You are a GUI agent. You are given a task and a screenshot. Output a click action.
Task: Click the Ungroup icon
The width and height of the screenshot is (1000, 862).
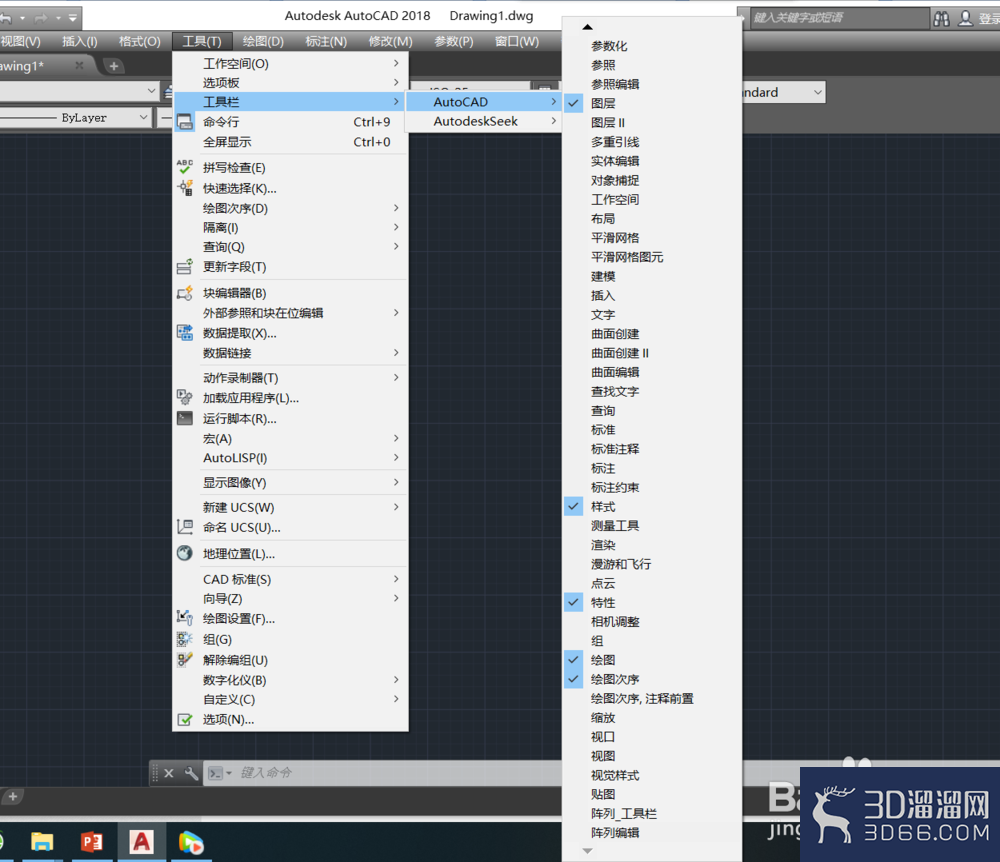pos(185,660)
